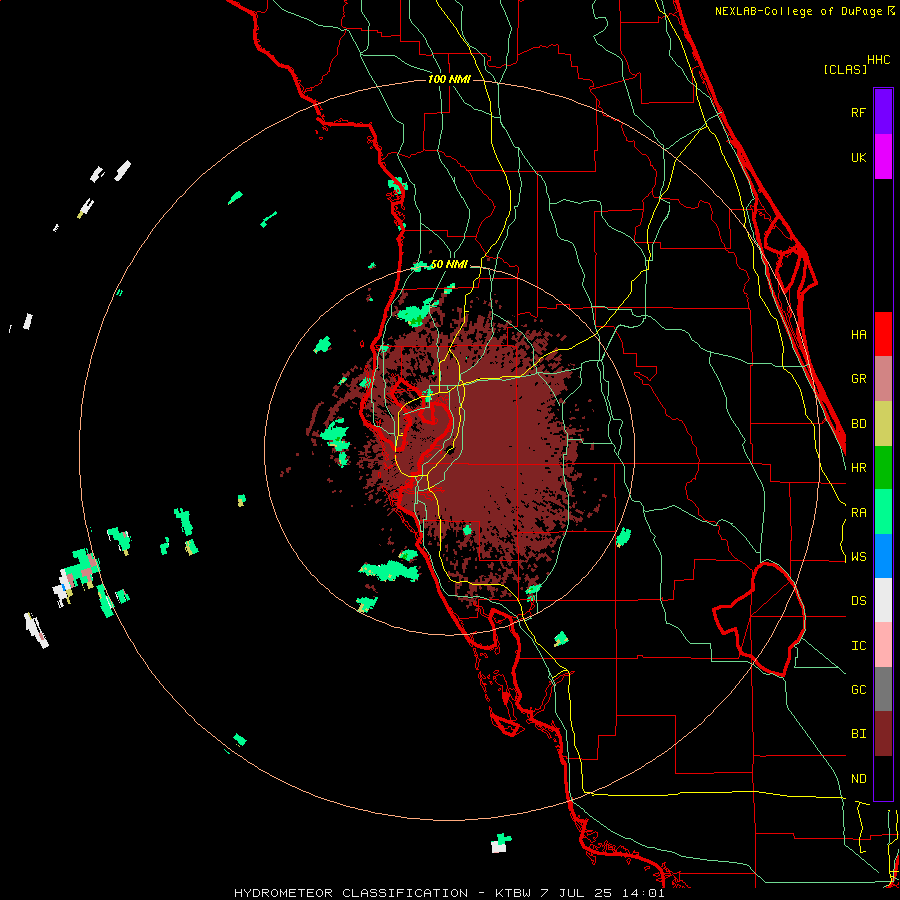The height and width of the screenshot is (900, 900).
Task: Click the 50 NMI range ring label
Action: pyautogui.click(x=449, y=264)
